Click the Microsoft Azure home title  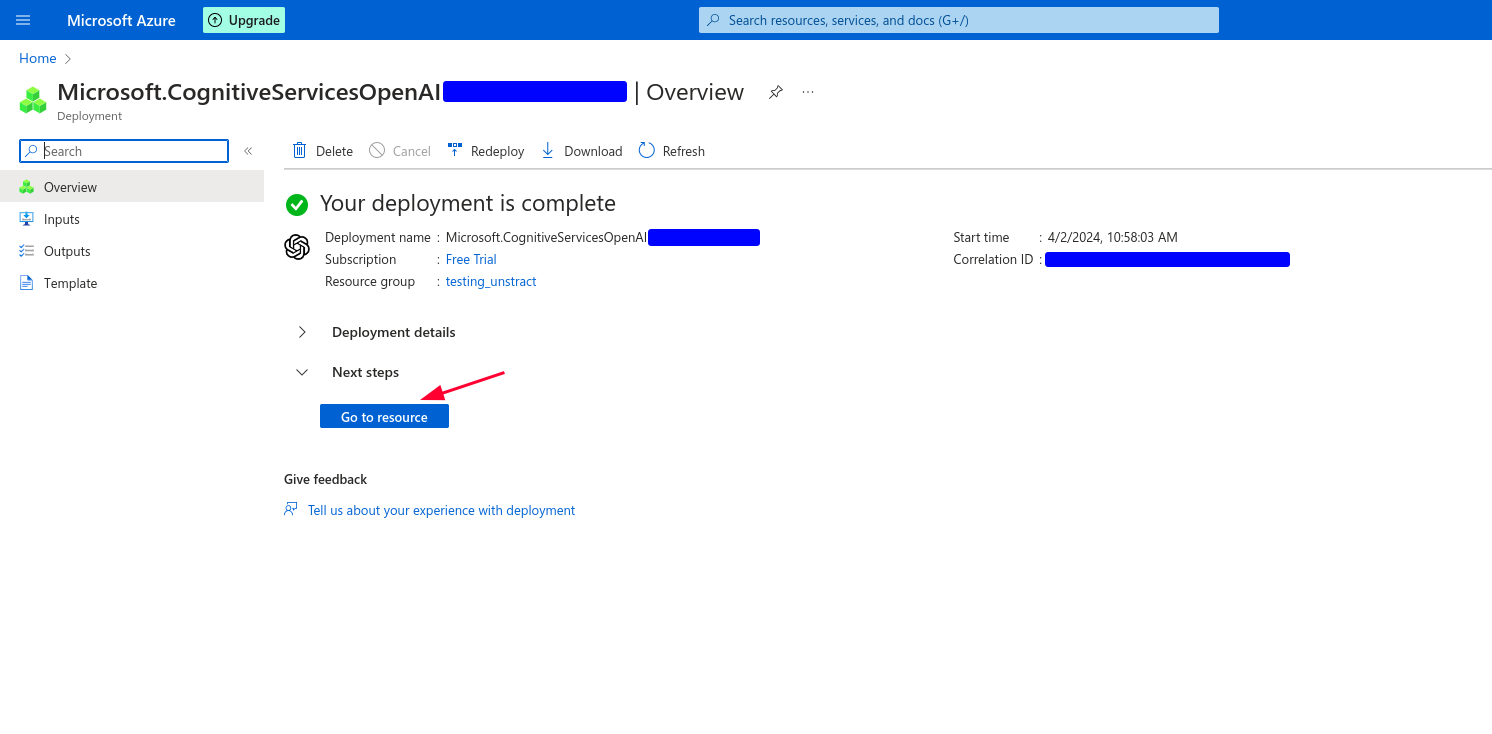121,20
